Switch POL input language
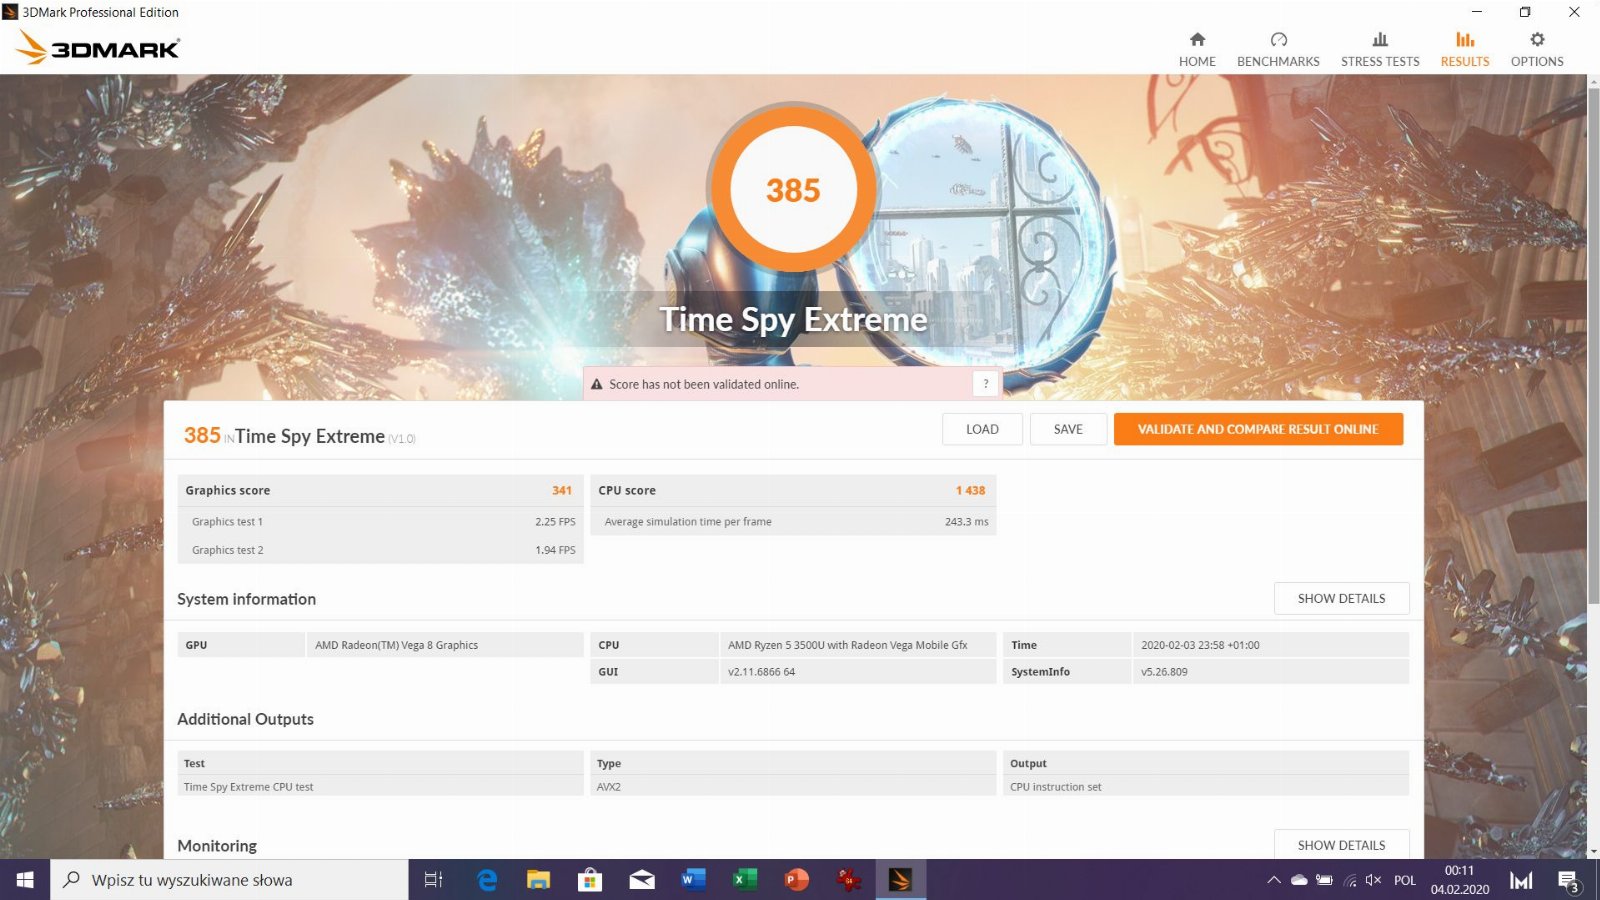This screenshot has width=1600, height=900. (x=1405, y=880)
